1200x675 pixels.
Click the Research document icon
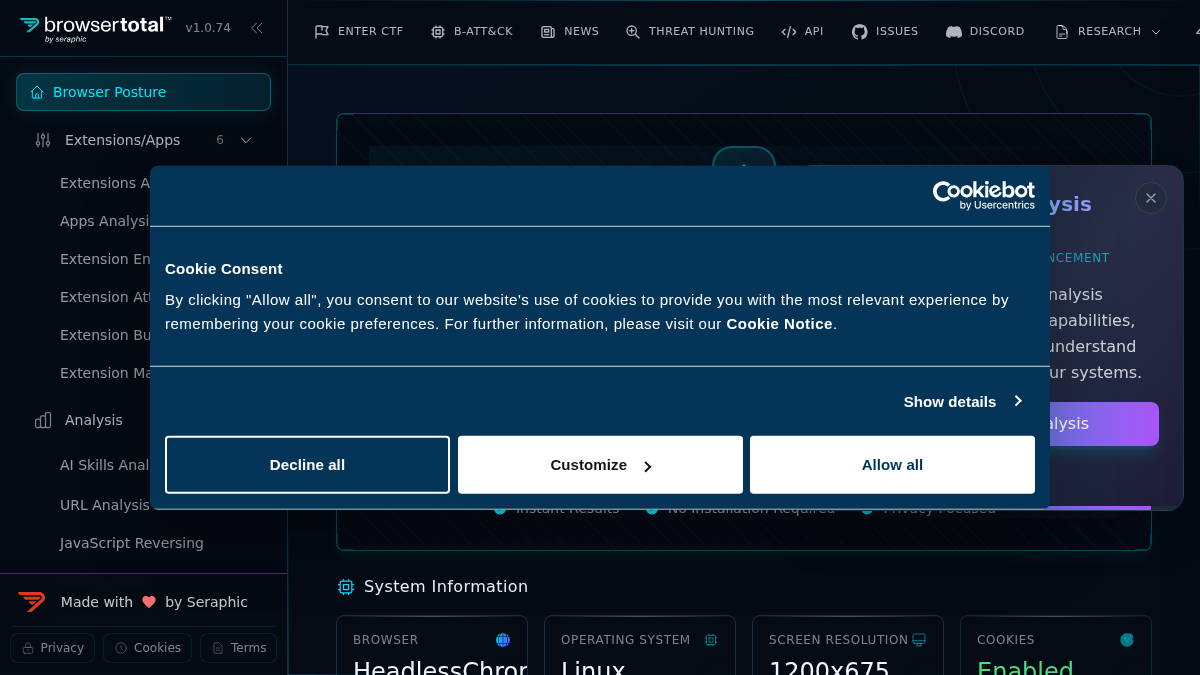coord(1062,32)
